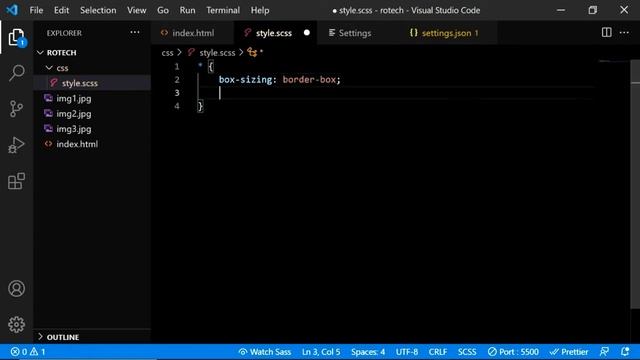Open the File menu
Viewport: 640px width, 360px height.
point(36,10)
